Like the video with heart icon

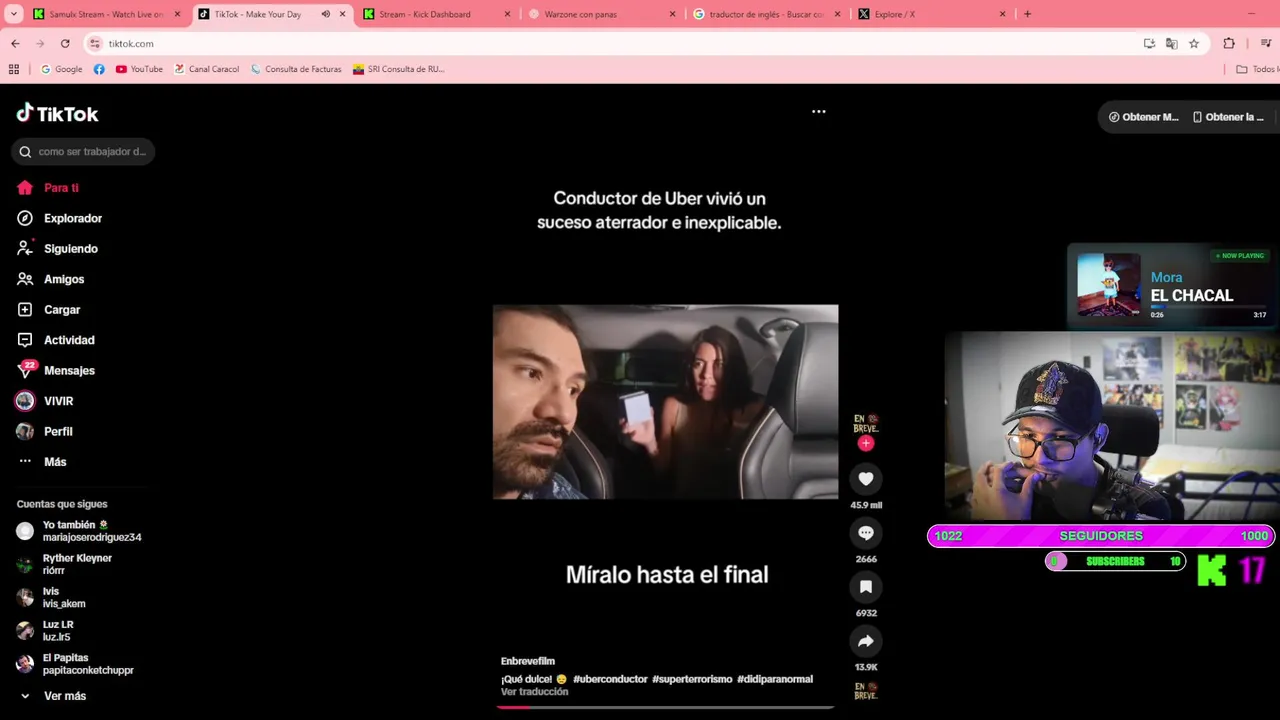tap(866, 479)
